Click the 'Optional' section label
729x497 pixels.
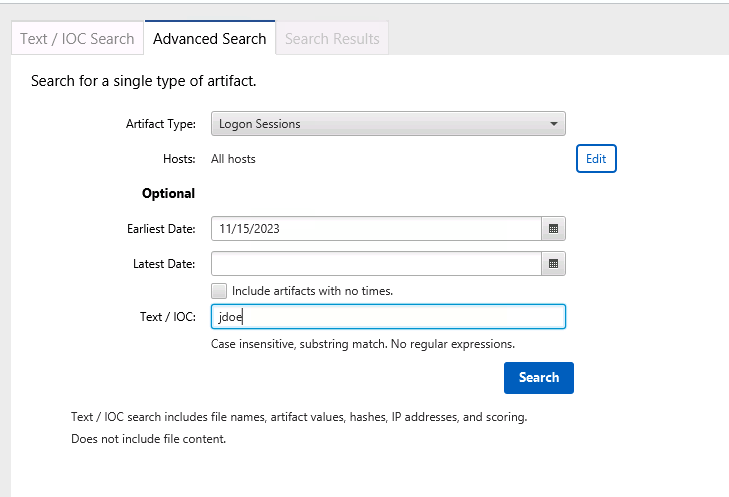point(168,193)
